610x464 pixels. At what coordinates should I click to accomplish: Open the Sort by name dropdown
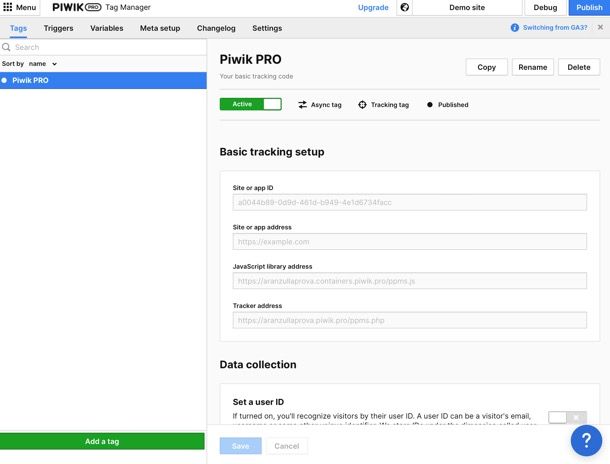pyautogui.click(x=42, y=64)
